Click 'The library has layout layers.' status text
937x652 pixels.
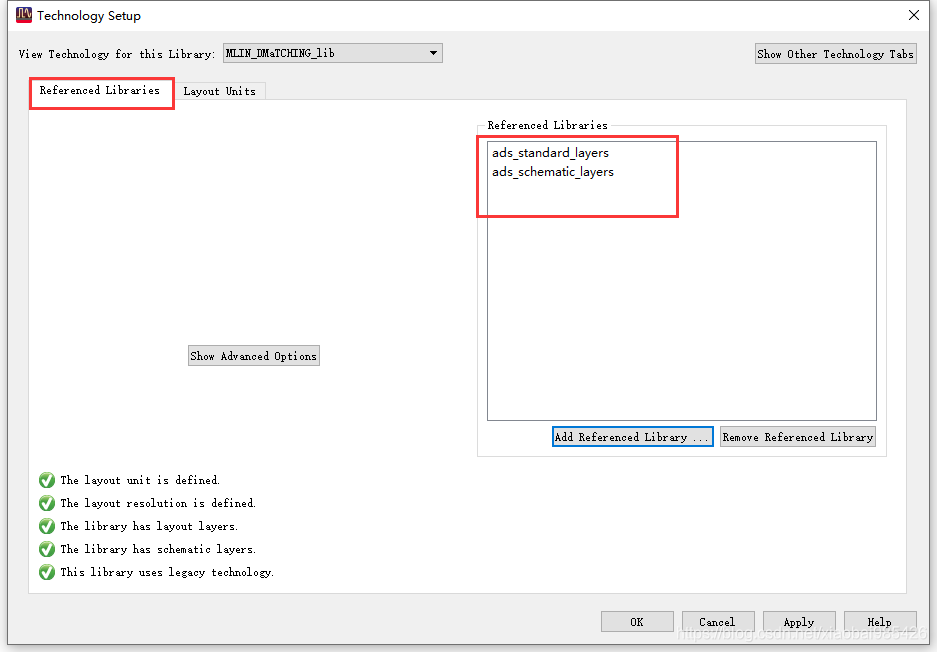point(149,527)
